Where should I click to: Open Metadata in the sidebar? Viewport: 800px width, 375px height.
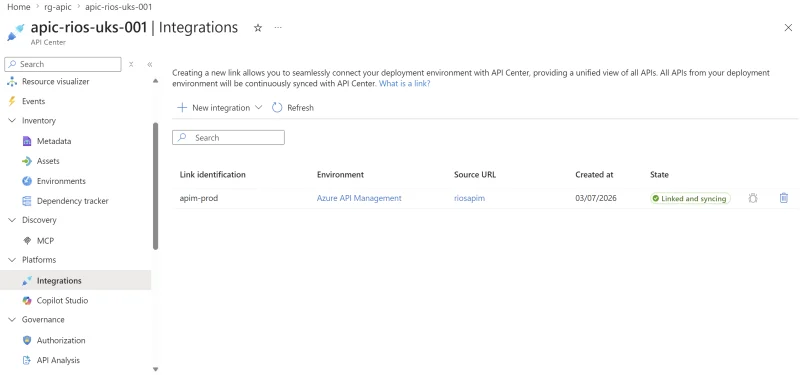[x=54, y=141]
